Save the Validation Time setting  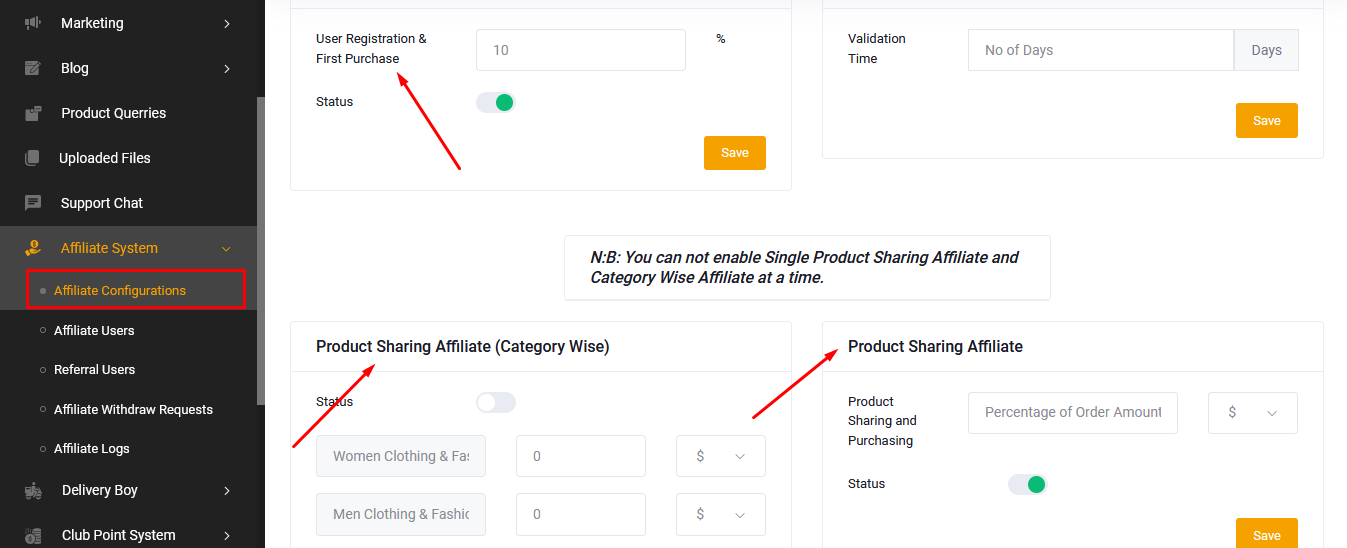coord(1267,120)
